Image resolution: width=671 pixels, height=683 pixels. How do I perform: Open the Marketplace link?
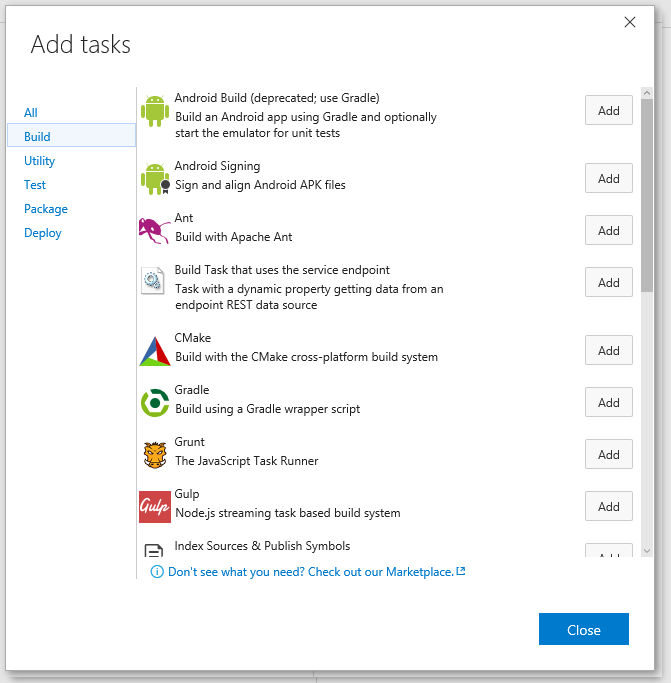(x=311, y=572)
